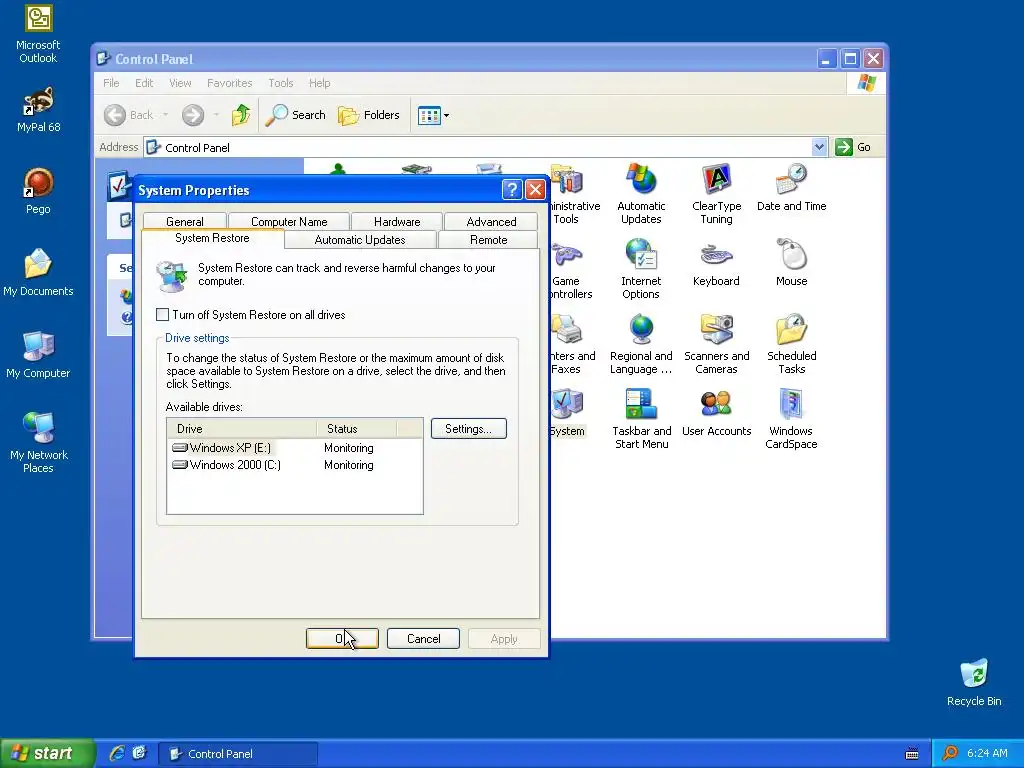This screenshot has width=1024, height=768.
Task: Select Windows XP (E:) drive row
Action: point(295,448)
